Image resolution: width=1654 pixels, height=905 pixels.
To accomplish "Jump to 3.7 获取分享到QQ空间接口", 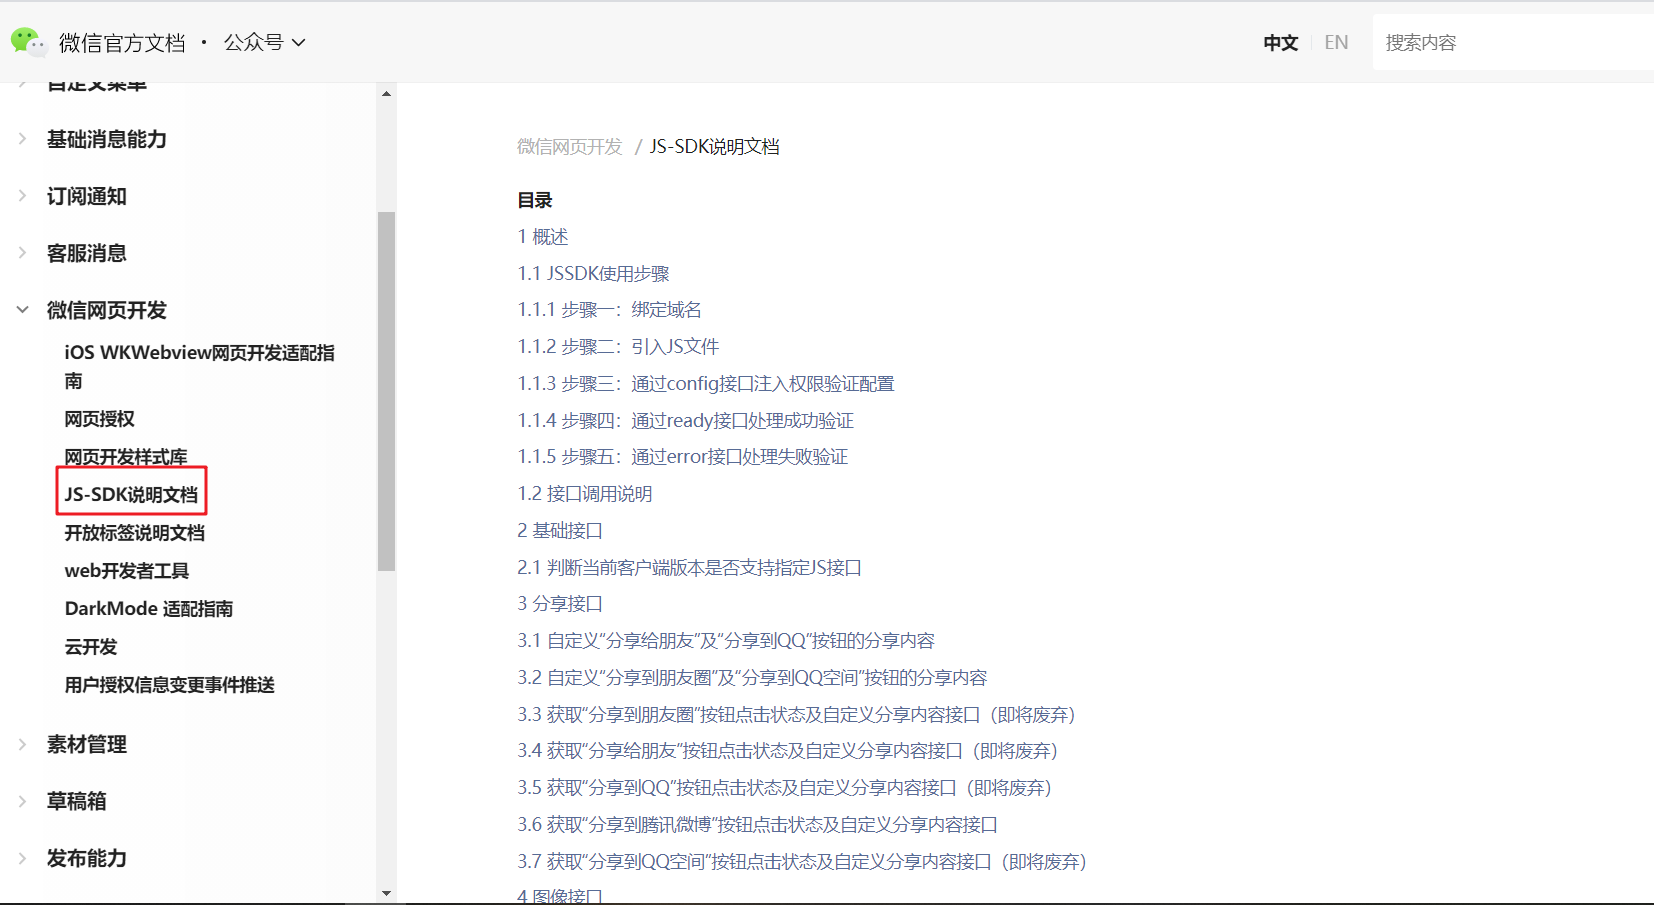I will click(x=802, y=862).
